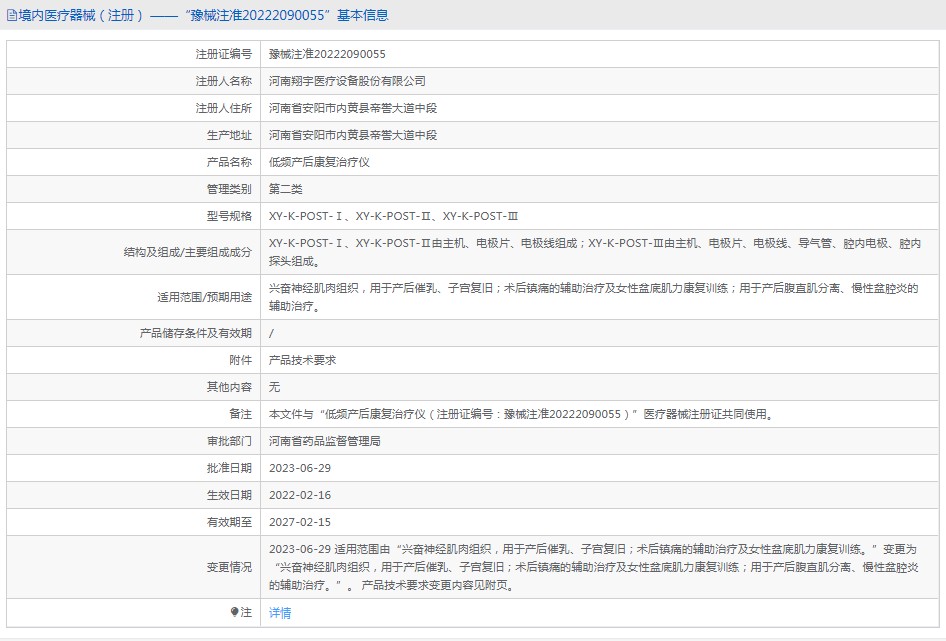Open the 详情 link
Screen dimensions: 946x641
[x=280, y=613]
